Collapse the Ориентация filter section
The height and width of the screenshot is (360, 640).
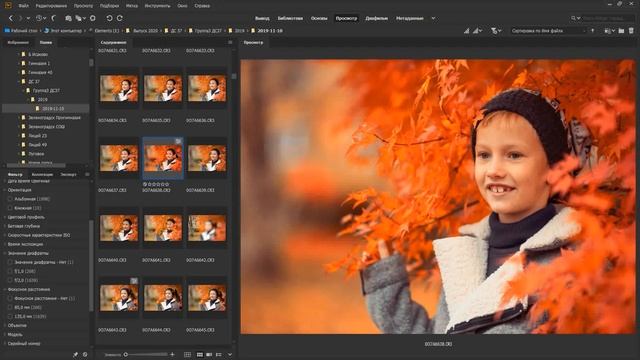[5, 190]
